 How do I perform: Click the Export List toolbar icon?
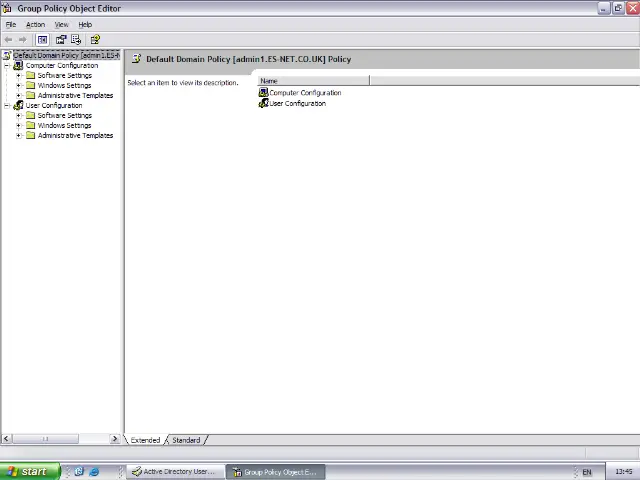[x=76, y=40]
